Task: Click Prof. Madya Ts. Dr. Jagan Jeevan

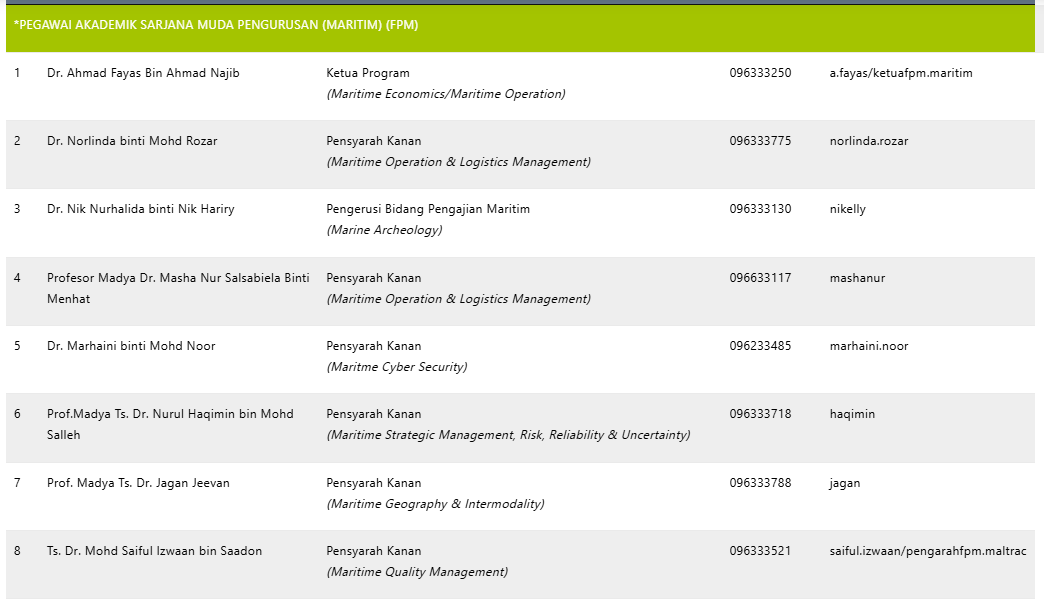Action: tap(138, 483)
